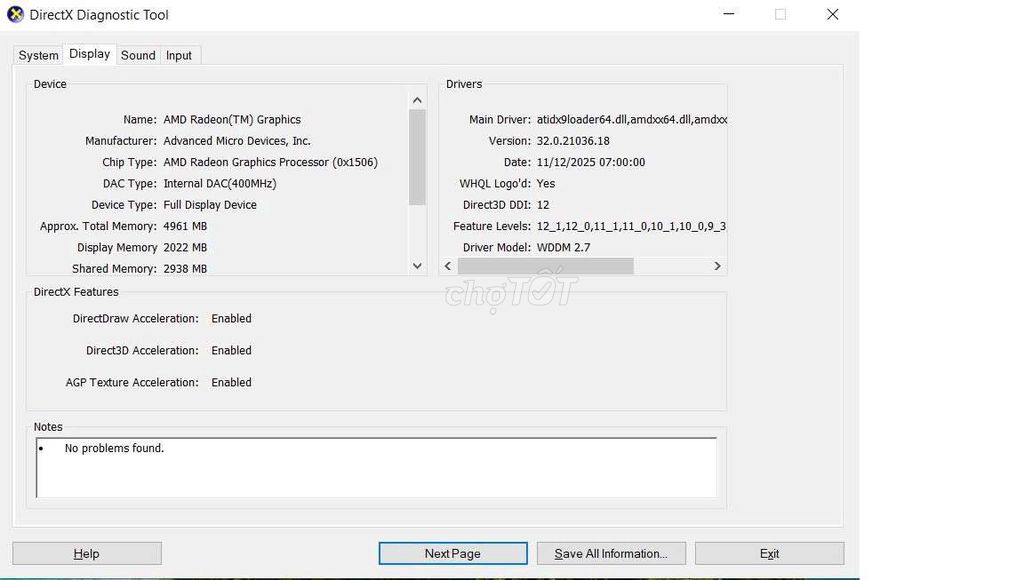This screenshot has height=580, width=1024.
Task: Go to the Input tab
Action: pyautogui.click(x=179, y=56)
